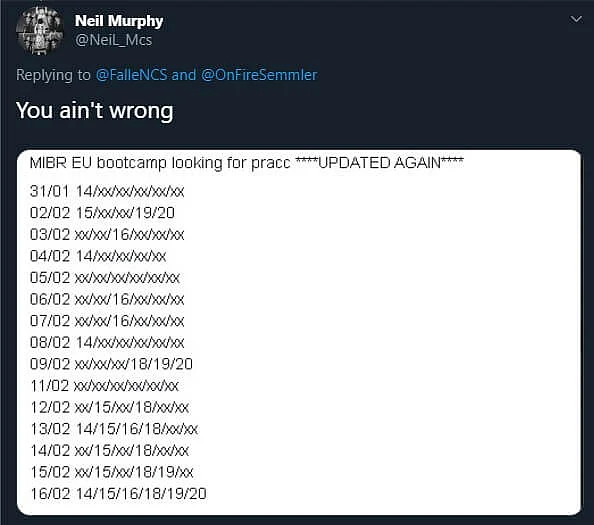Click the 07/02 schedule row
594x525 pixels.
107,321
